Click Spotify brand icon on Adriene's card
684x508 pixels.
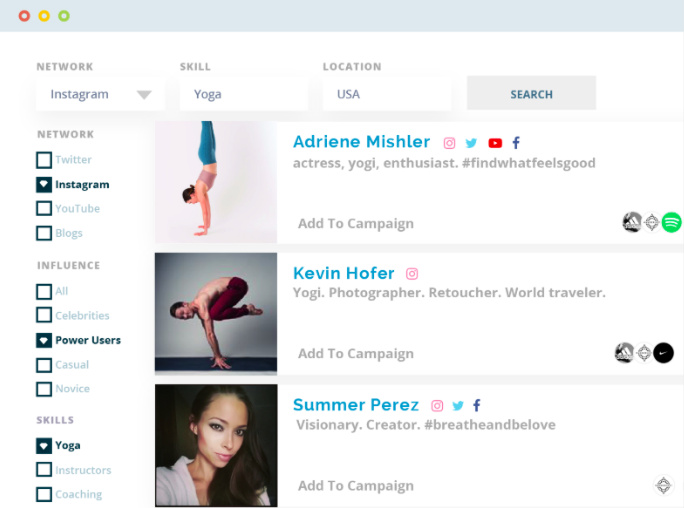tap(671, 222)
